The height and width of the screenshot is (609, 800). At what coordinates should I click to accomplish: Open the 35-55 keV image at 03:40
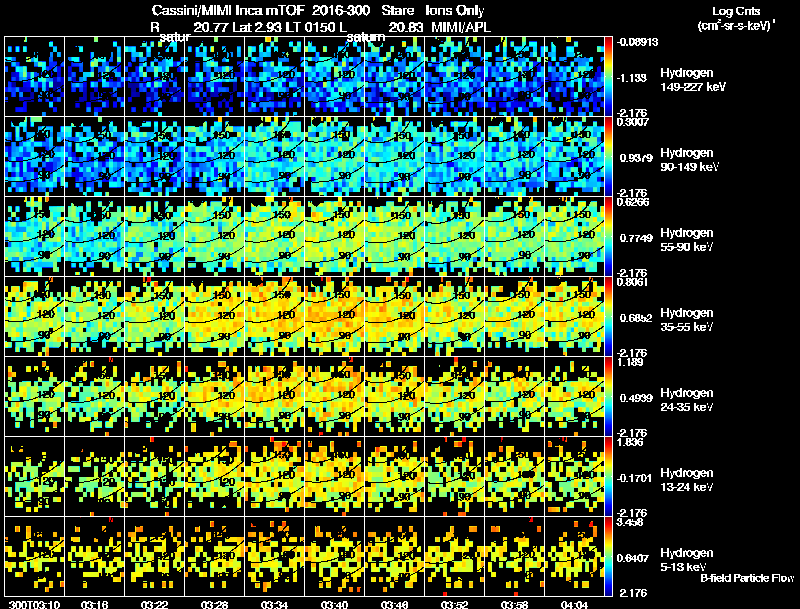[334, 316]
